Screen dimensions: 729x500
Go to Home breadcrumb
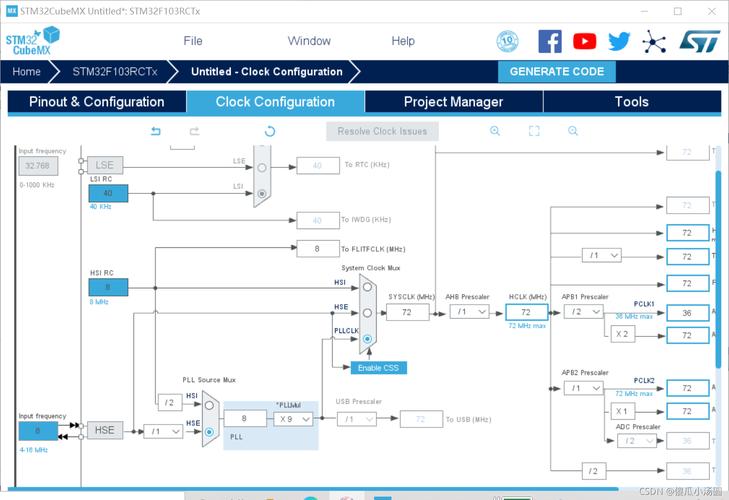click(27, 72)
